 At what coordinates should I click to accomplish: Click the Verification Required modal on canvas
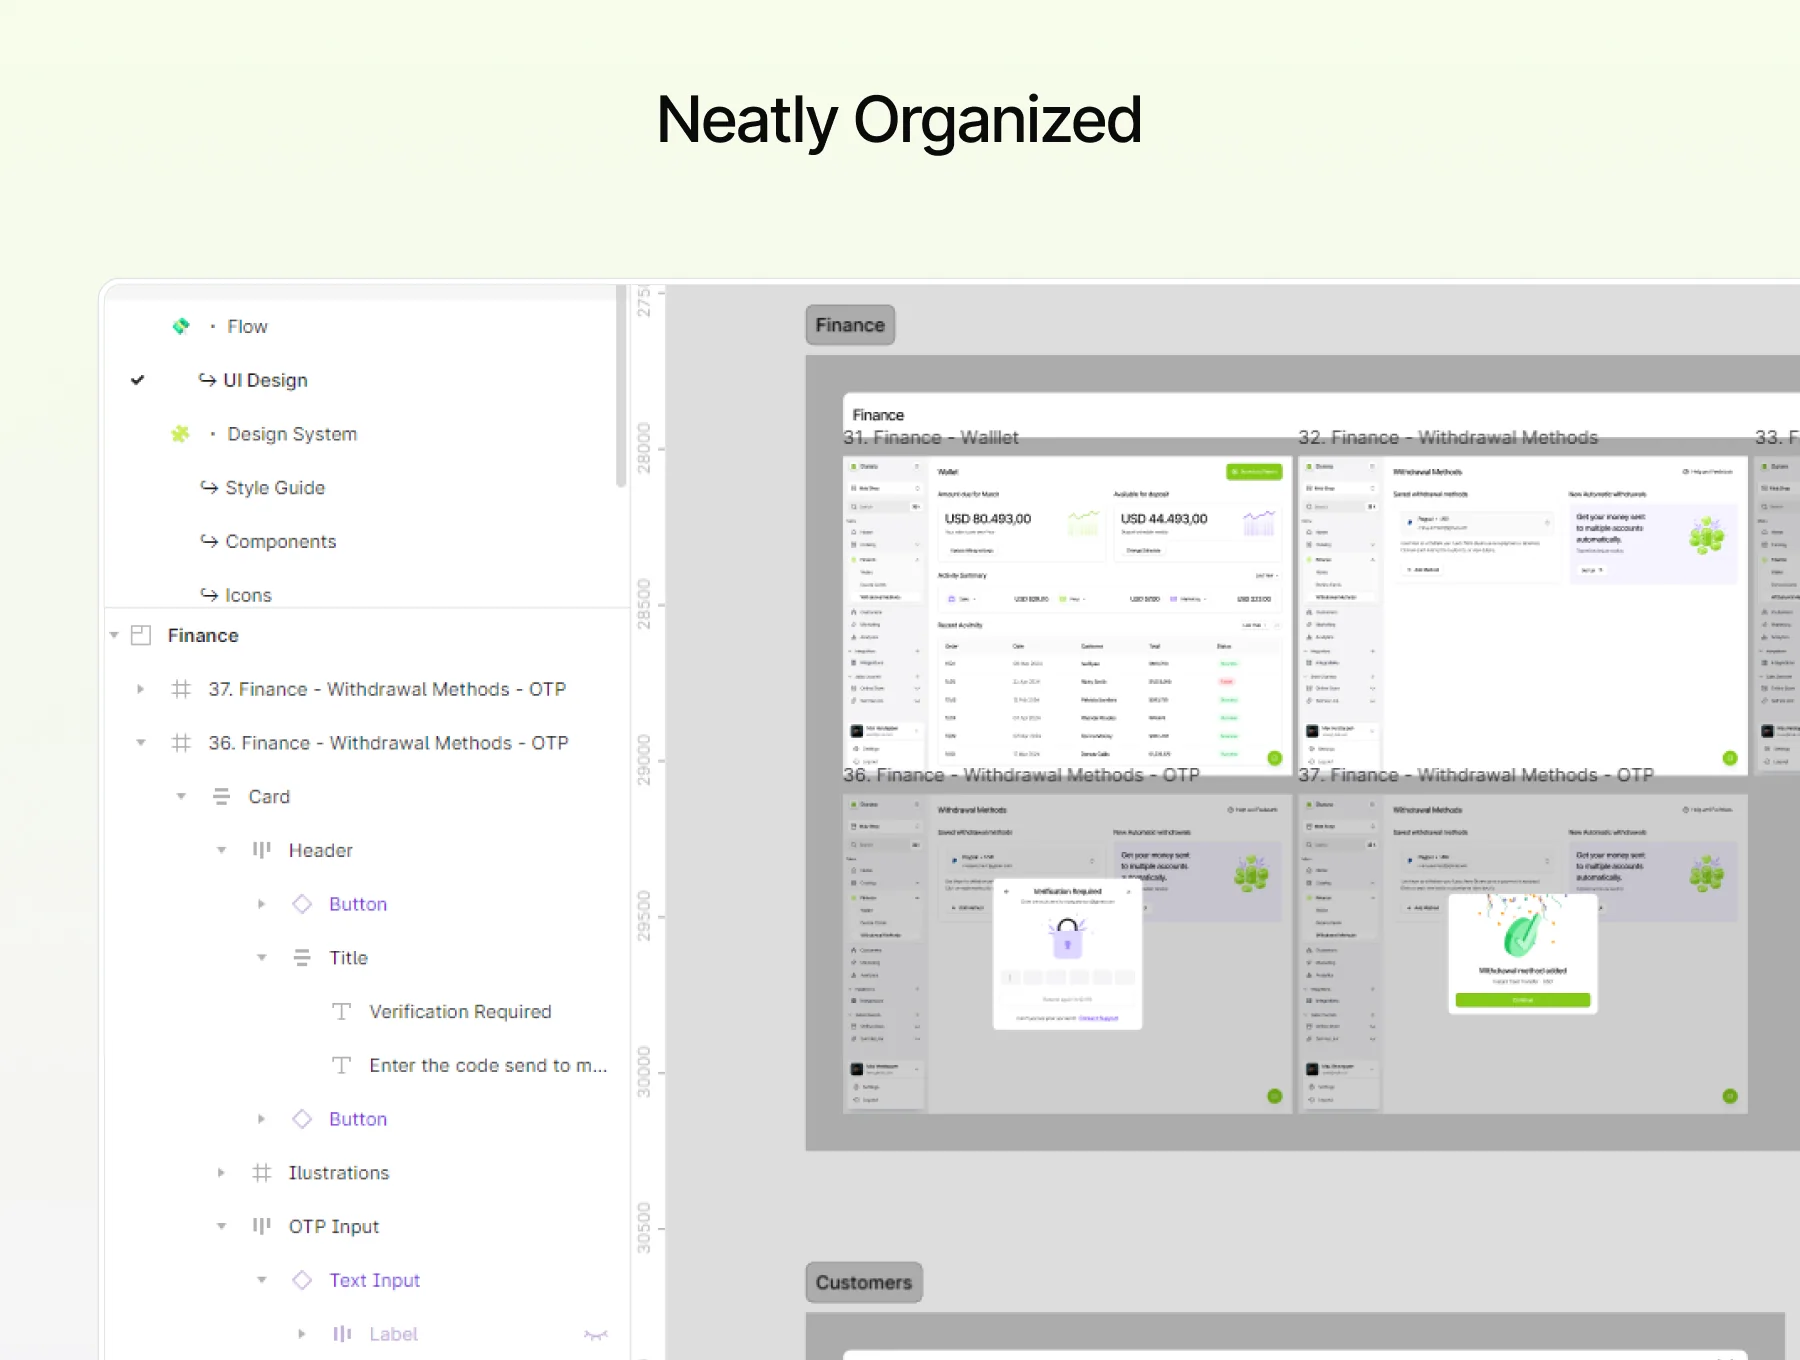tap(1067, 954)
